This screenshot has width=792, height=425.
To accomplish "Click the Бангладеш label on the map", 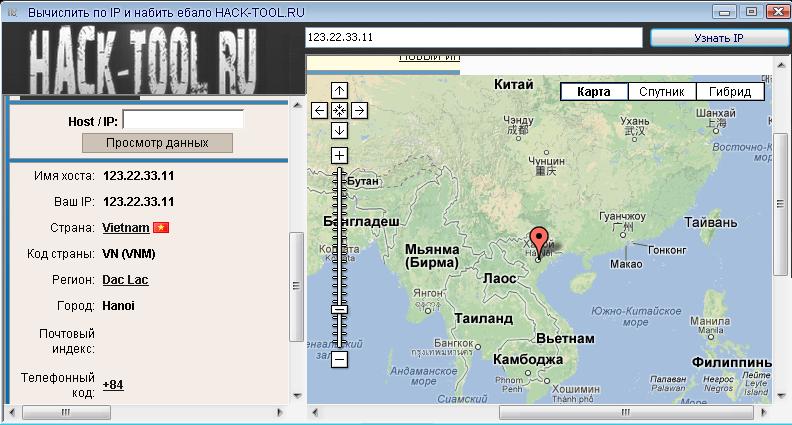I will pyautogui.click(x=361, y=221).
